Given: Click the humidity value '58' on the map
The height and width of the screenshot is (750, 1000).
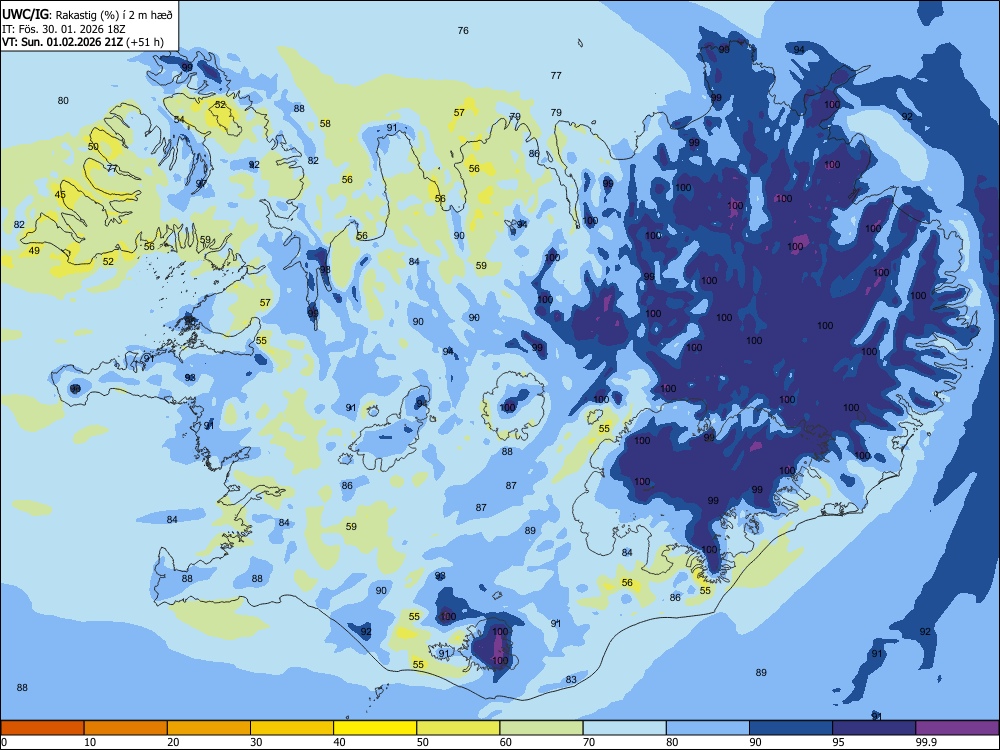Looking at the screenshot, I should [325, 124].
